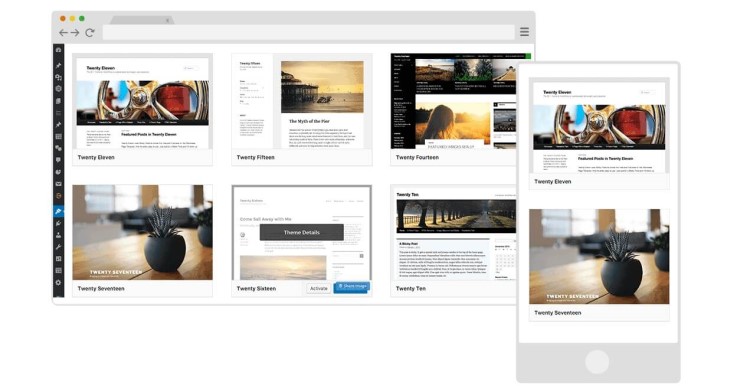Tap the phone mockup home button
This screenshot has height=386, width=750.
[597, 362]
